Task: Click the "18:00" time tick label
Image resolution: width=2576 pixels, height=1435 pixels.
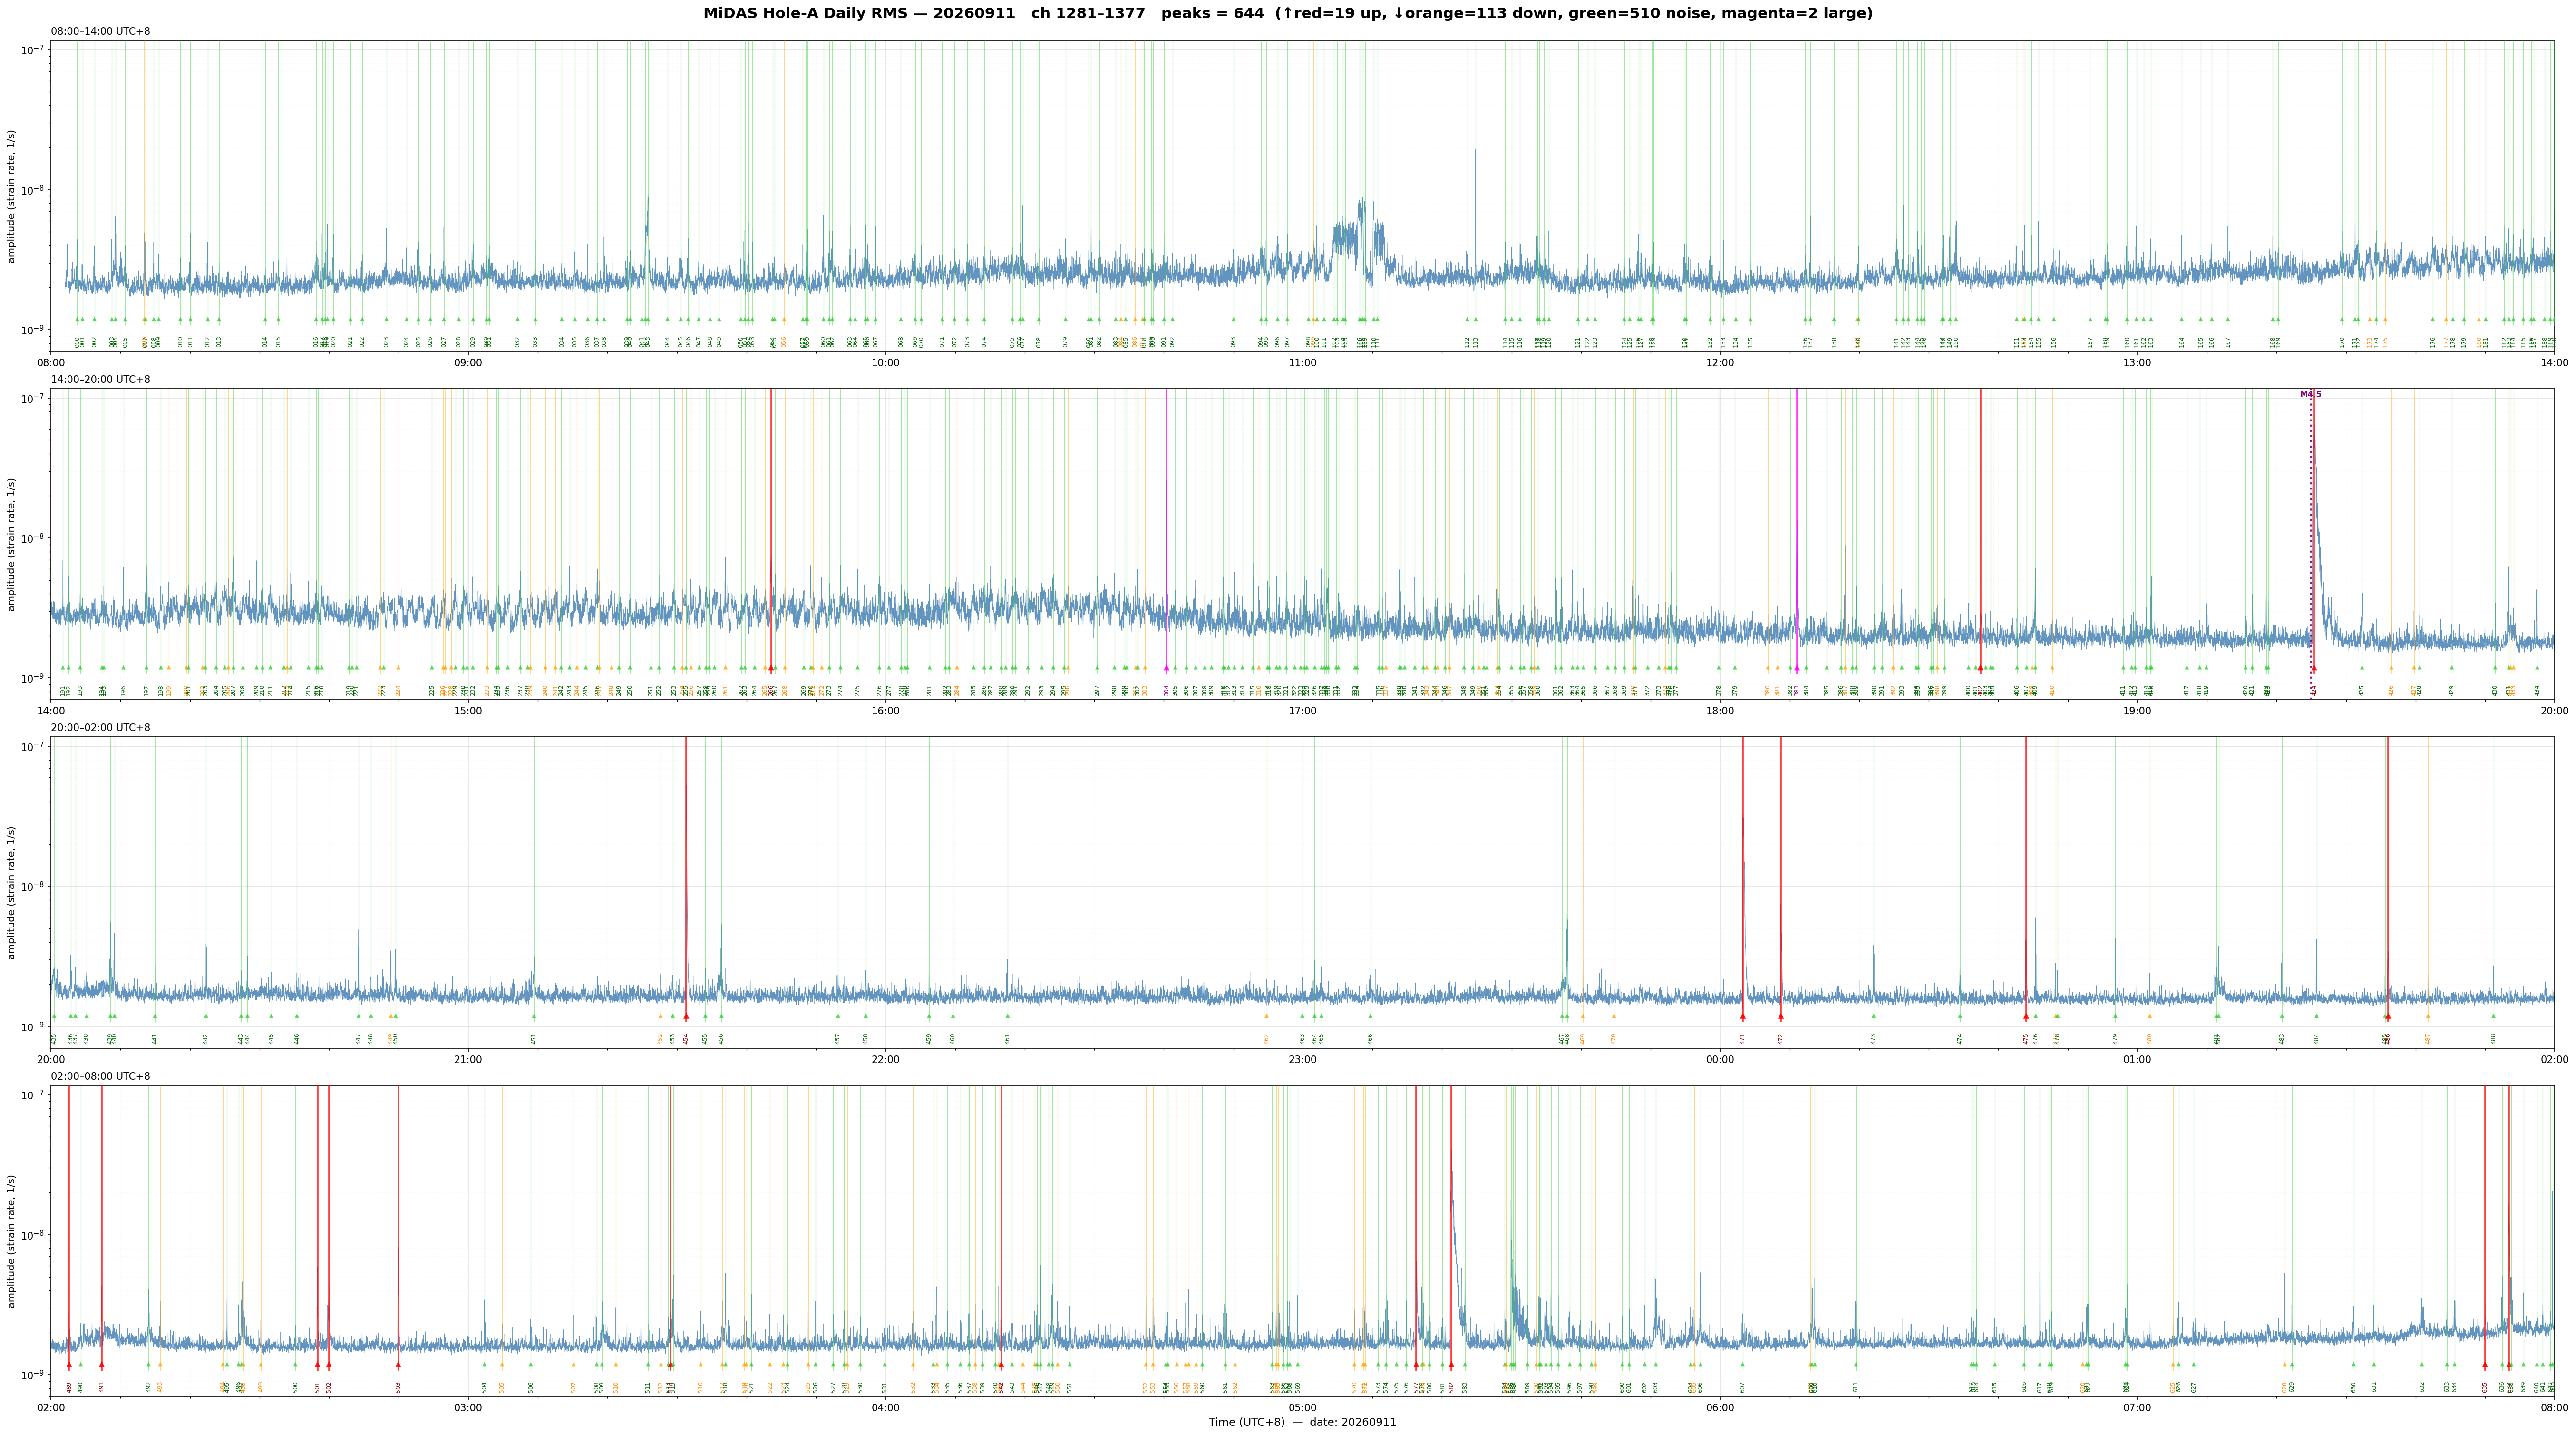Action: [x=1720, y=711]
